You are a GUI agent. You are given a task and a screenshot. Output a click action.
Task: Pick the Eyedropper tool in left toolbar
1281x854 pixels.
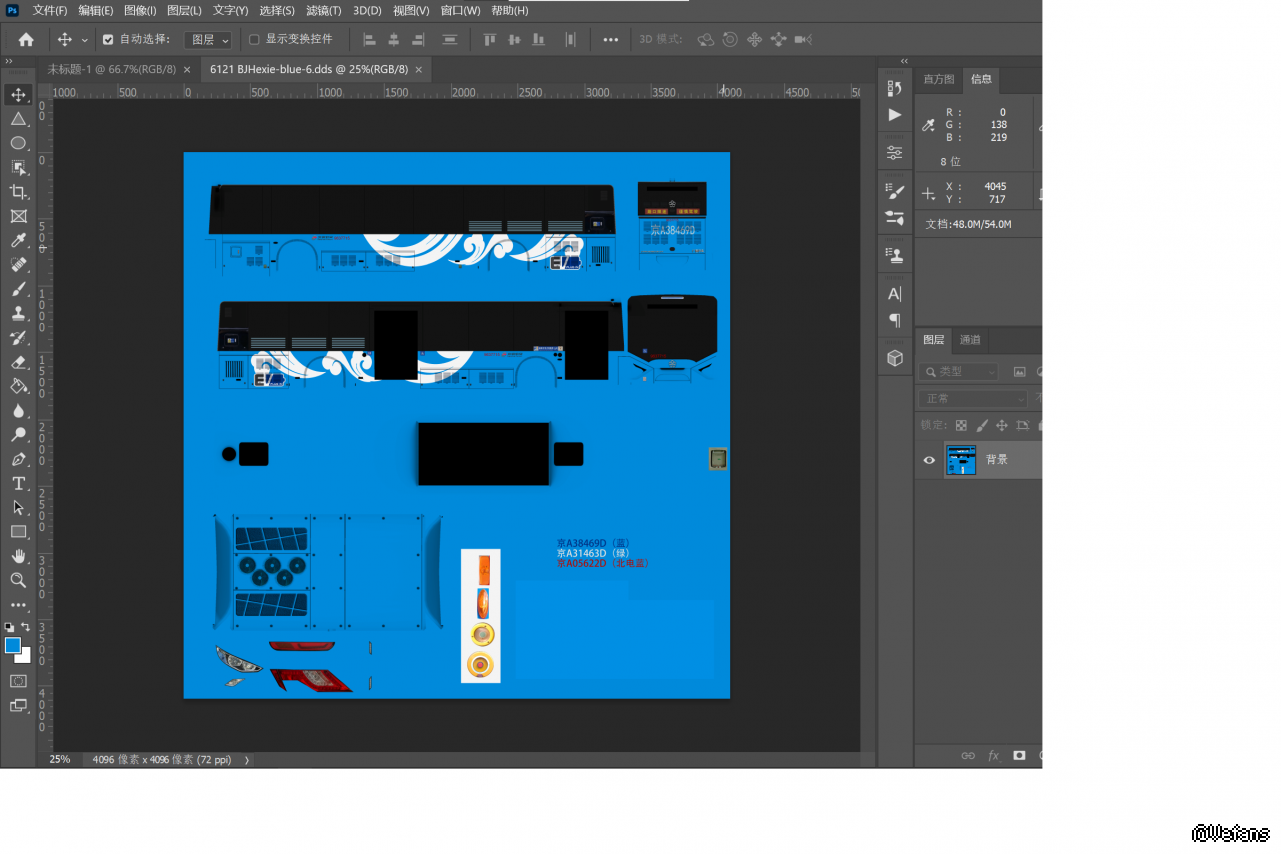point(18,240)
